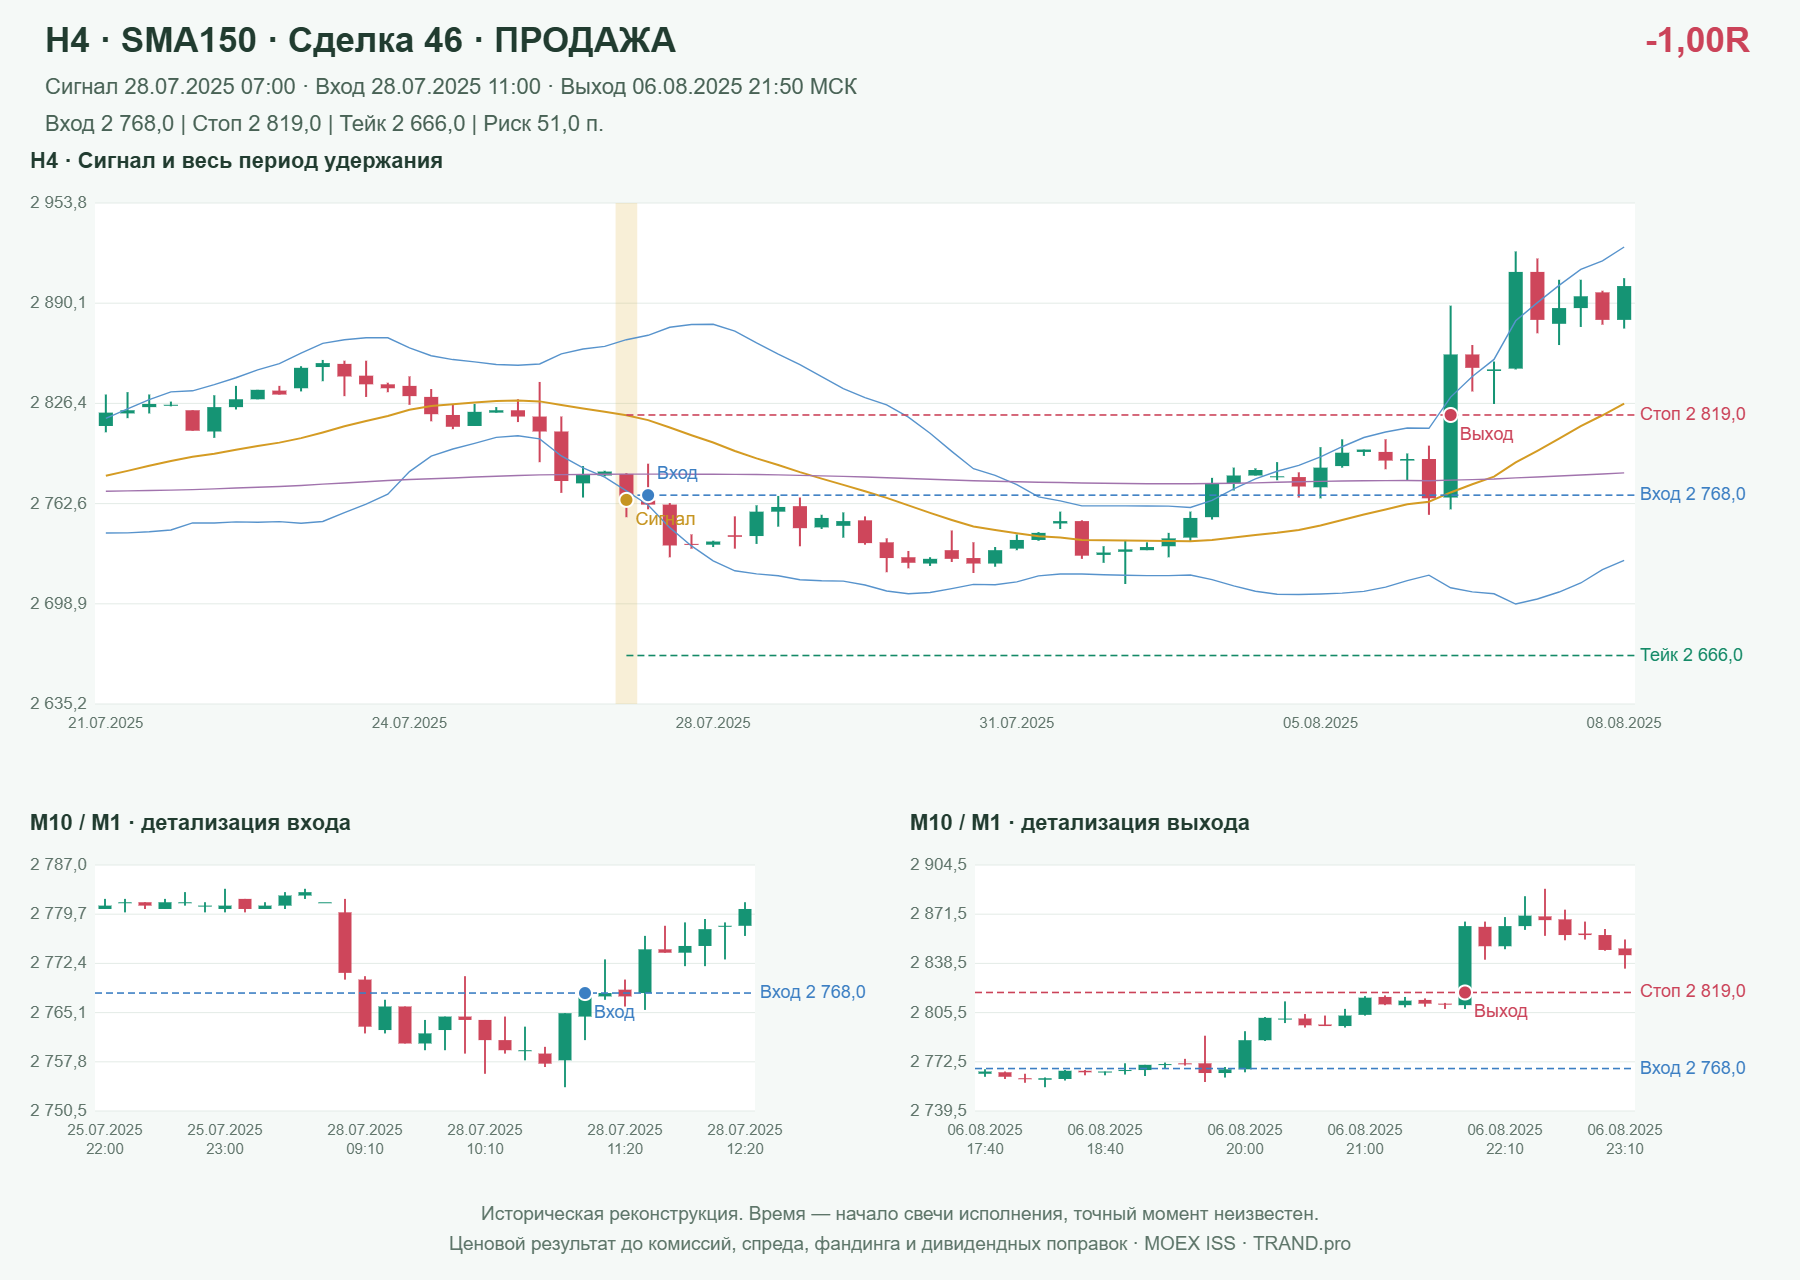Click the title 'H4 · SMA150 · Сделка 46 · ПРОДАЖА'
1800x1280 pixels.
pos(360,40)
